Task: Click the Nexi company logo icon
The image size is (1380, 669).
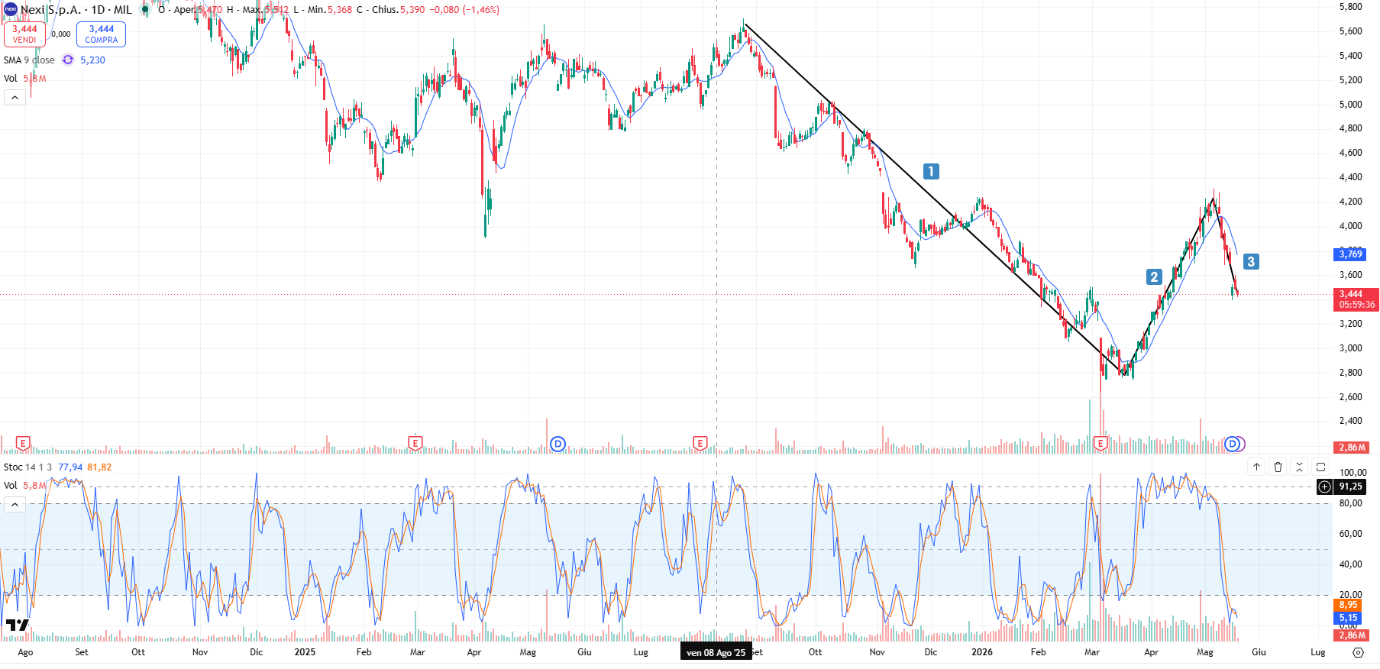Action: (10, 9)
